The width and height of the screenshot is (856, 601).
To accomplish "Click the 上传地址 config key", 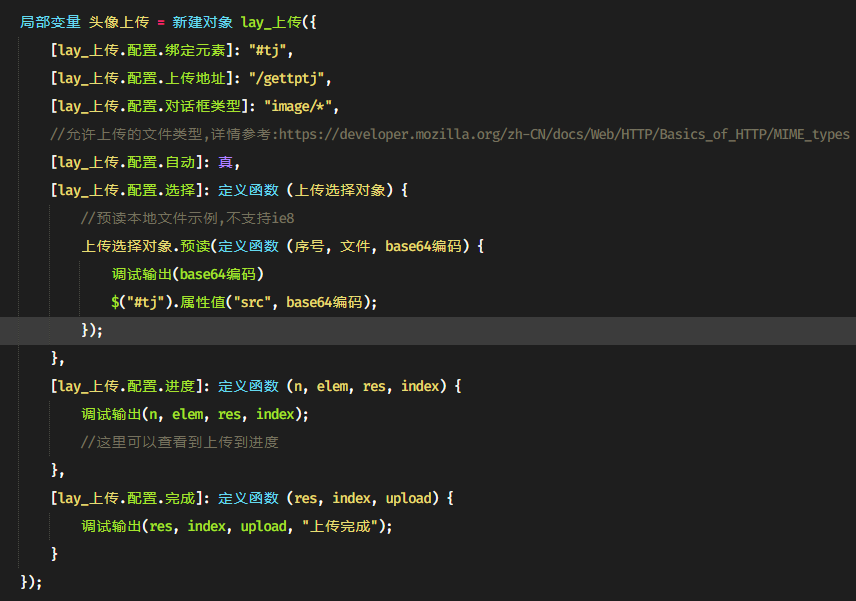I will click(x=195, y=79).
